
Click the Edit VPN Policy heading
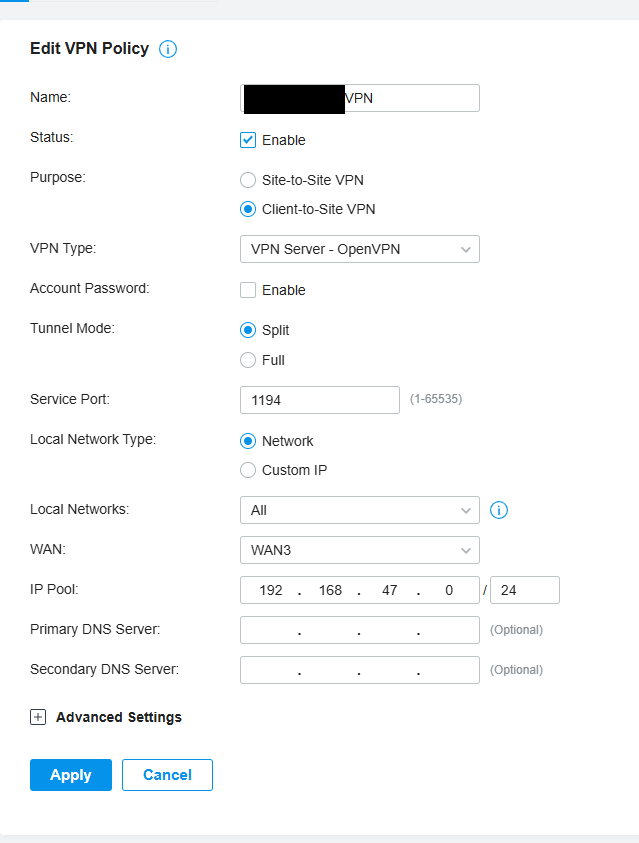click(89, 49)
